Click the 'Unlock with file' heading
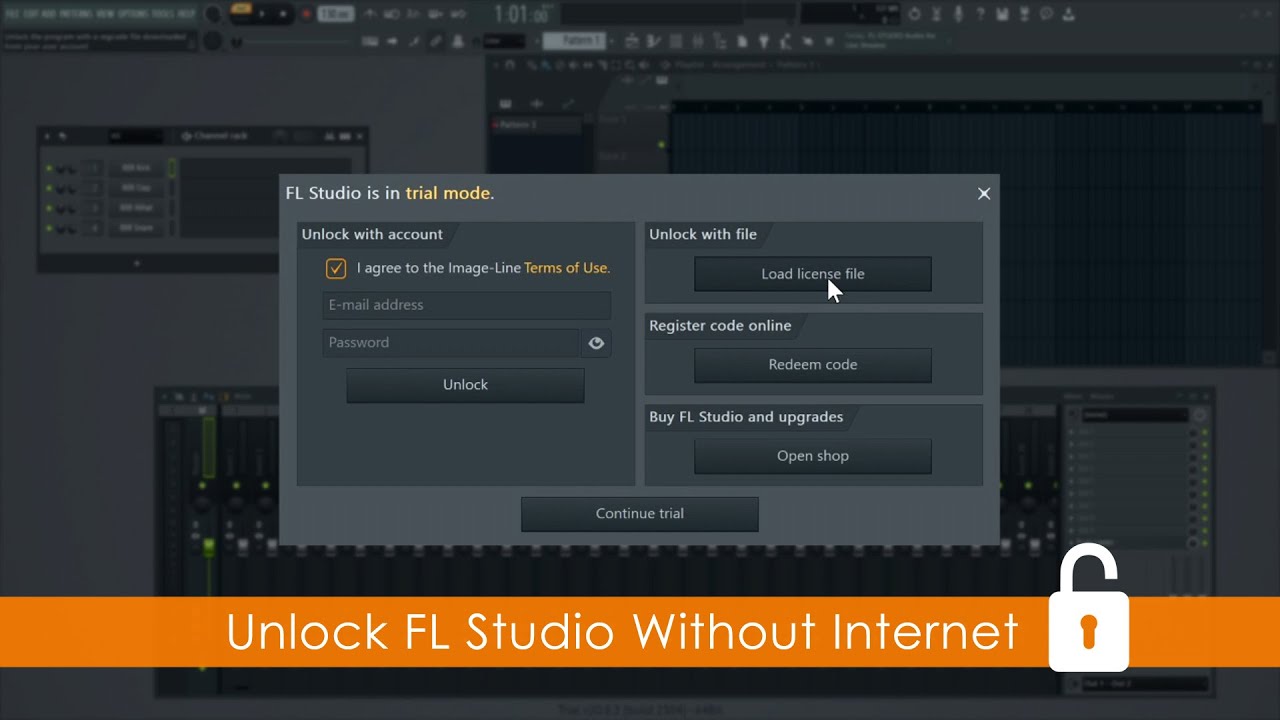Viewport: 1280px width, 720px height. pyautogui.click(x=703, y=234)
